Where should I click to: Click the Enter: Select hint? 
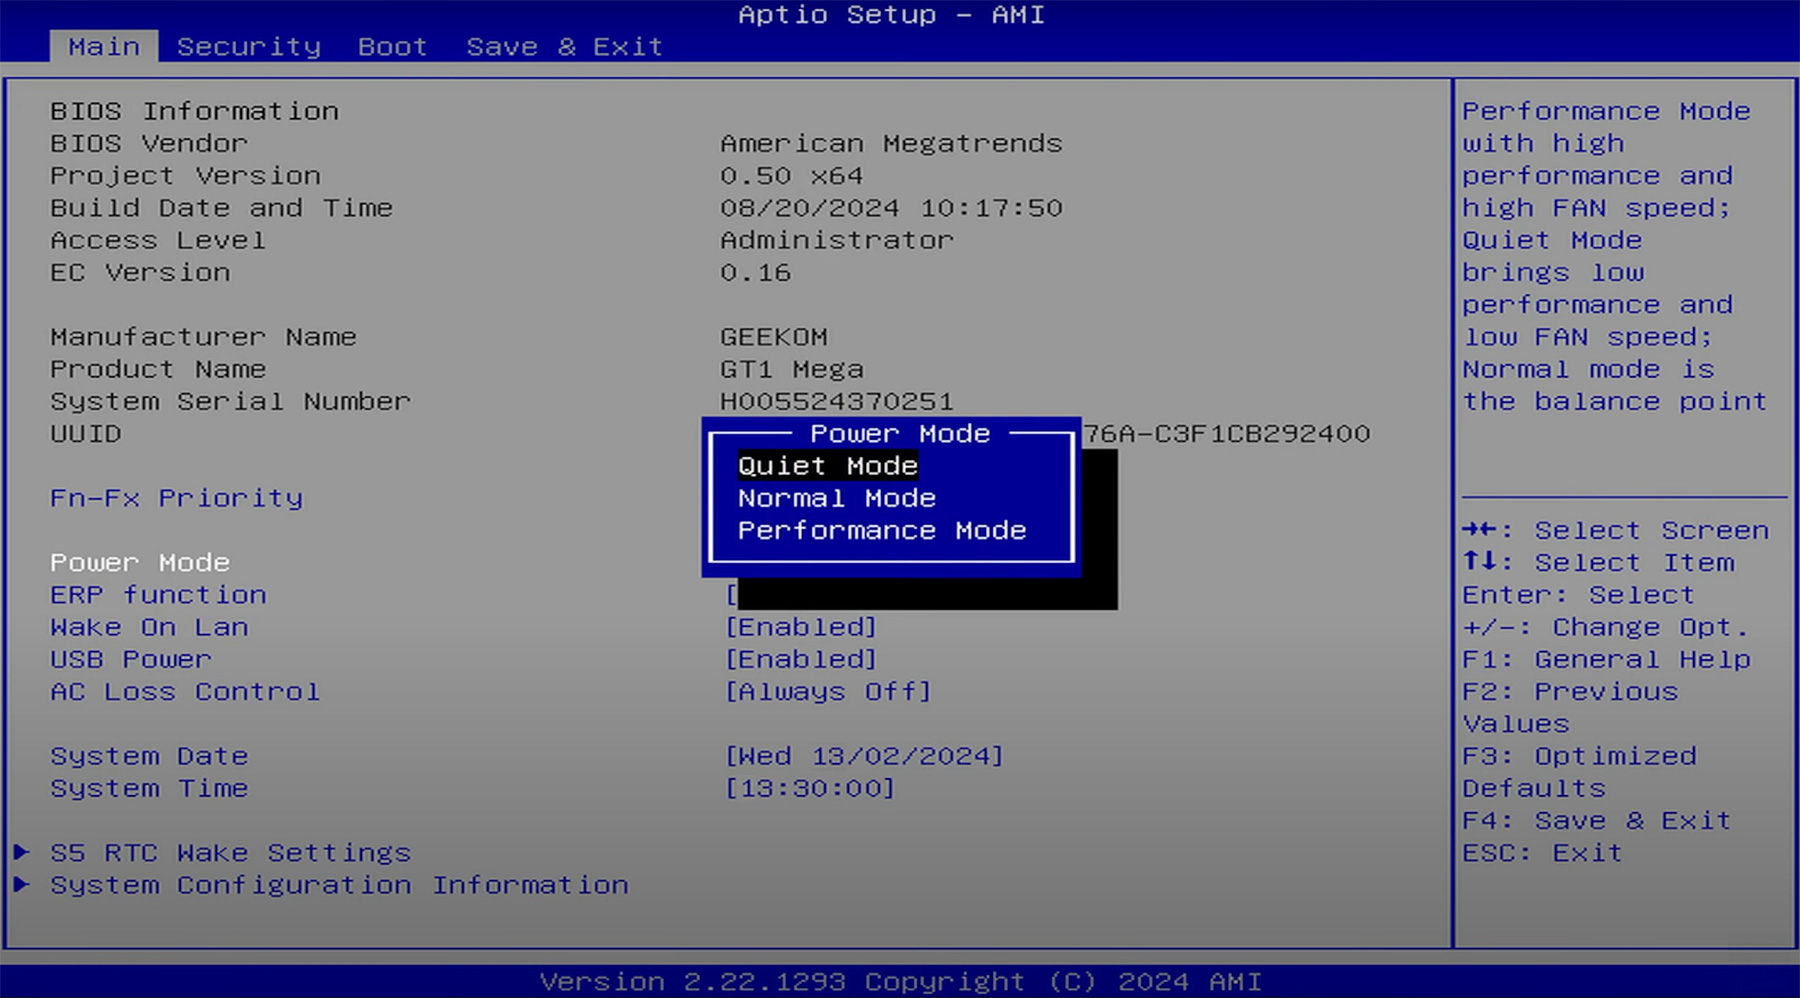pos(1579,595)
